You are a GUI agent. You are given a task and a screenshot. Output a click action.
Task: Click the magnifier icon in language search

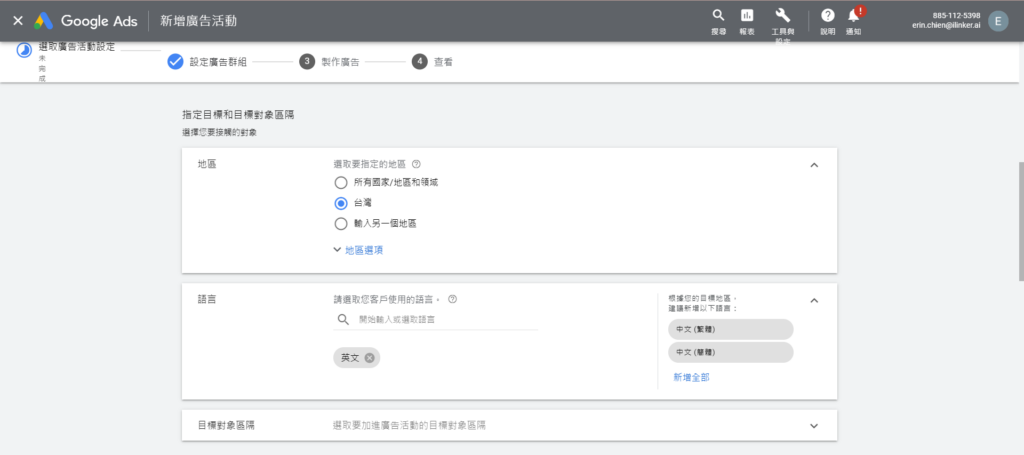pyautogui.click(x=343, y=319)
